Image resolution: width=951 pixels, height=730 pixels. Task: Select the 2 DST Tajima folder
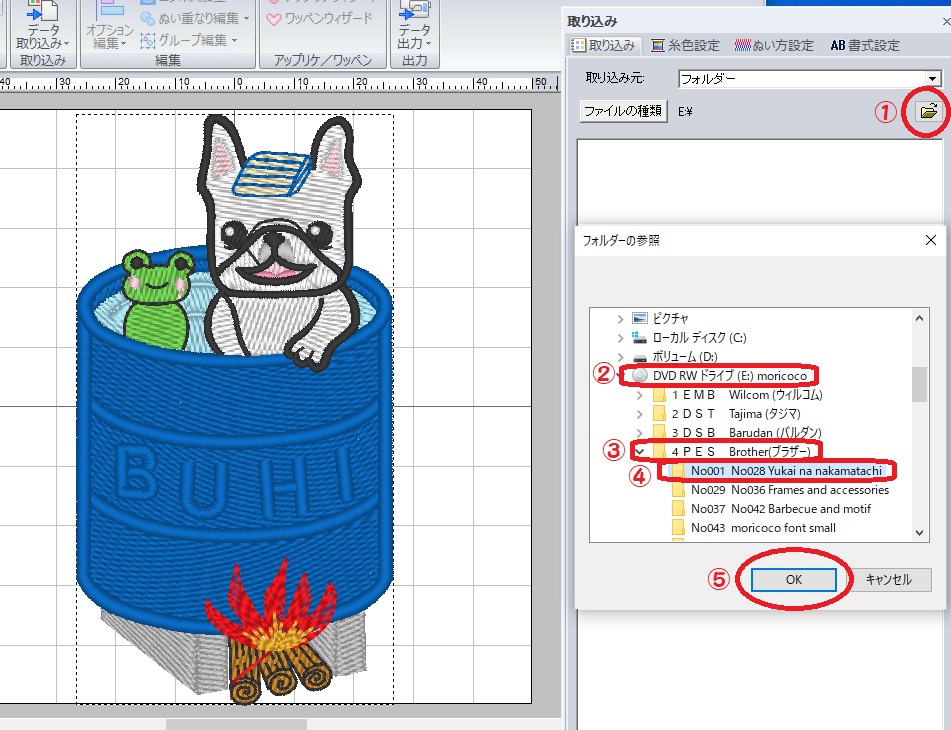pyautogui.click(x=727, y=414)
